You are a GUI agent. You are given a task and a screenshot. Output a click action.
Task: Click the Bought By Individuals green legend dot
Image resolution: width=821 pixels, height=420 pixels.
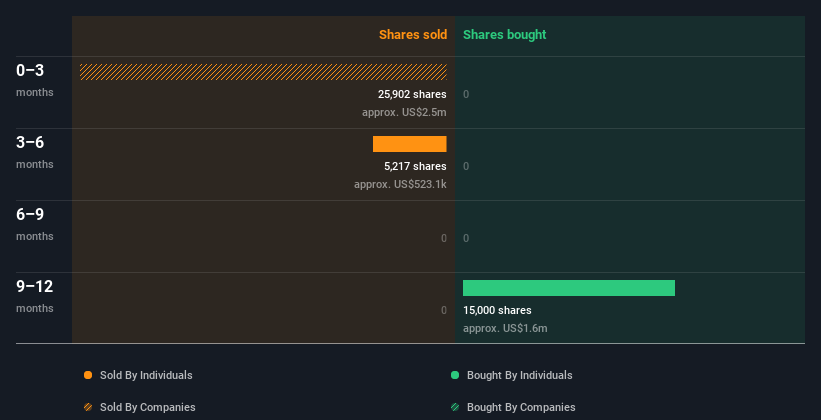(455, 375)
